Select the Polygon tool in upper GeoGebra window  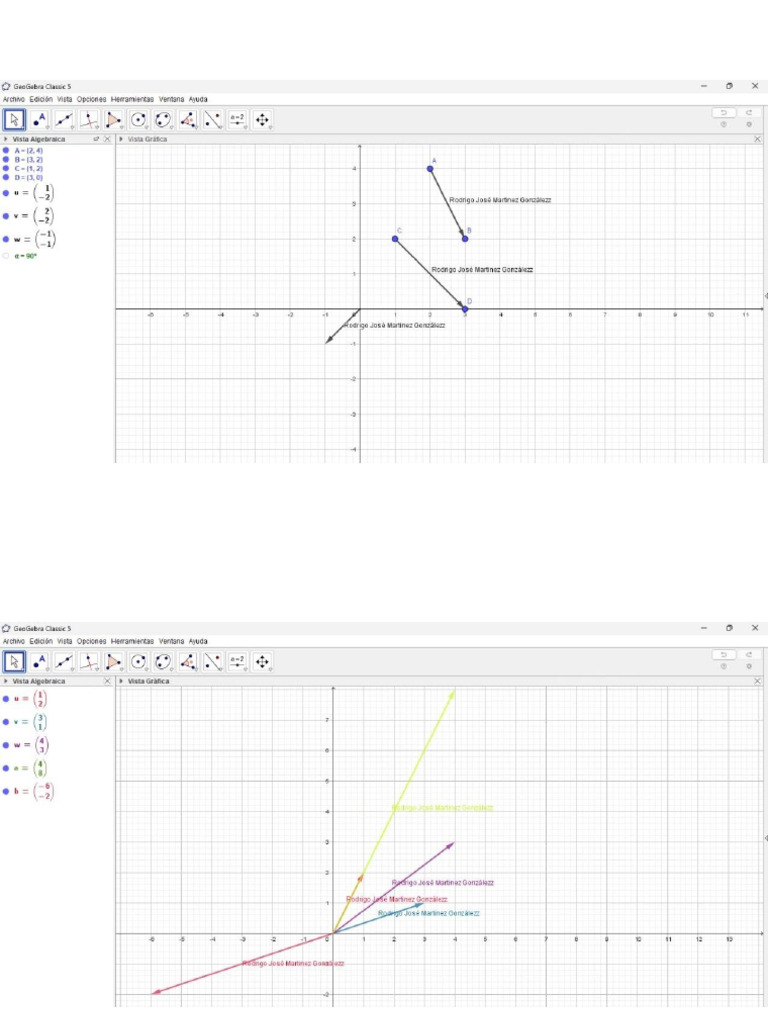click(x=114, y=120)
